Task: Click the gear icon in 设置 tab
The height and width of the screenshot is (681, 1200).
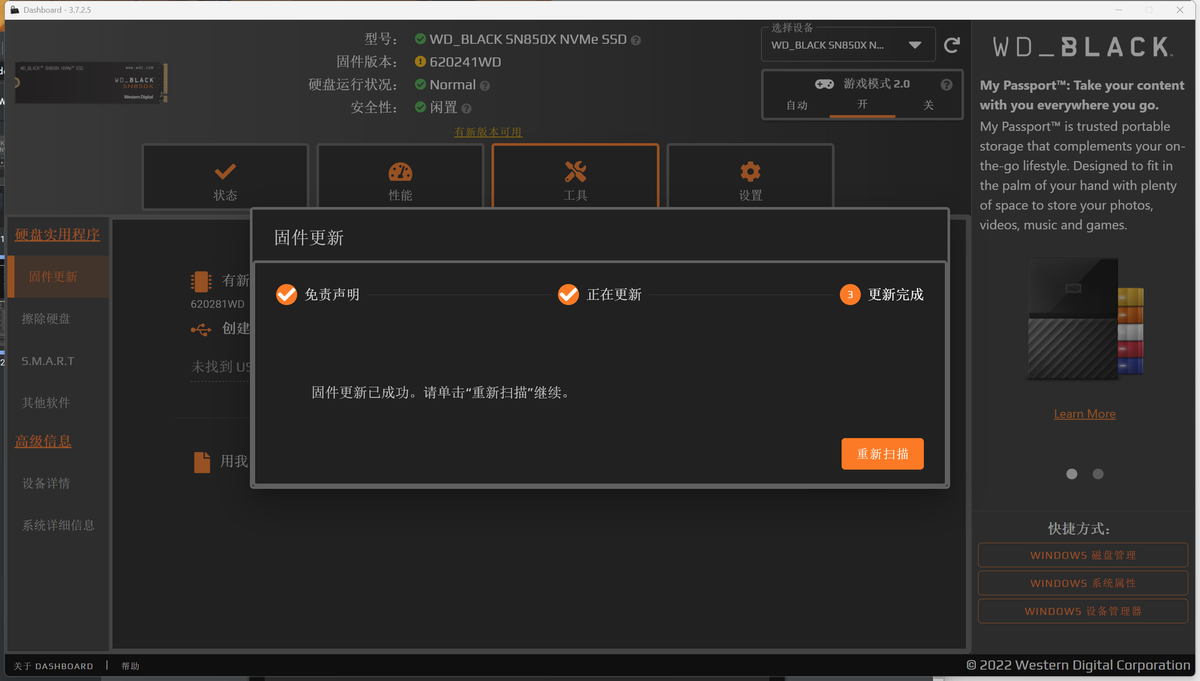Action: tap(750, 171)
